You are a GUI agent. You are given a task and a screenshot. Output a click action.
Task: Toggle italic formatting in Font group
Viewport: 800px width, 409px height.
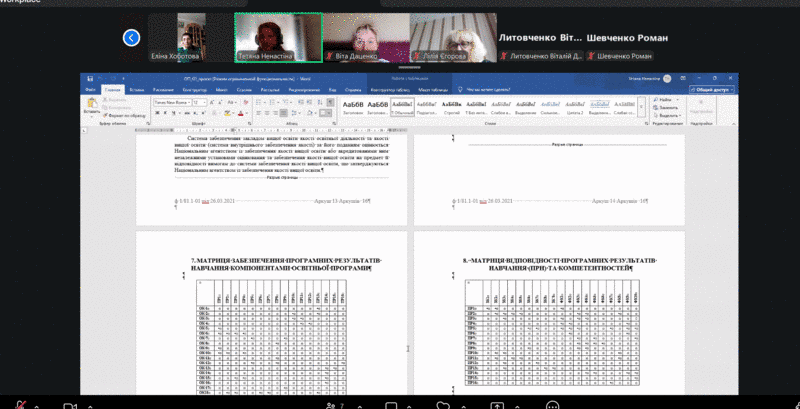[x=165, y=113]
